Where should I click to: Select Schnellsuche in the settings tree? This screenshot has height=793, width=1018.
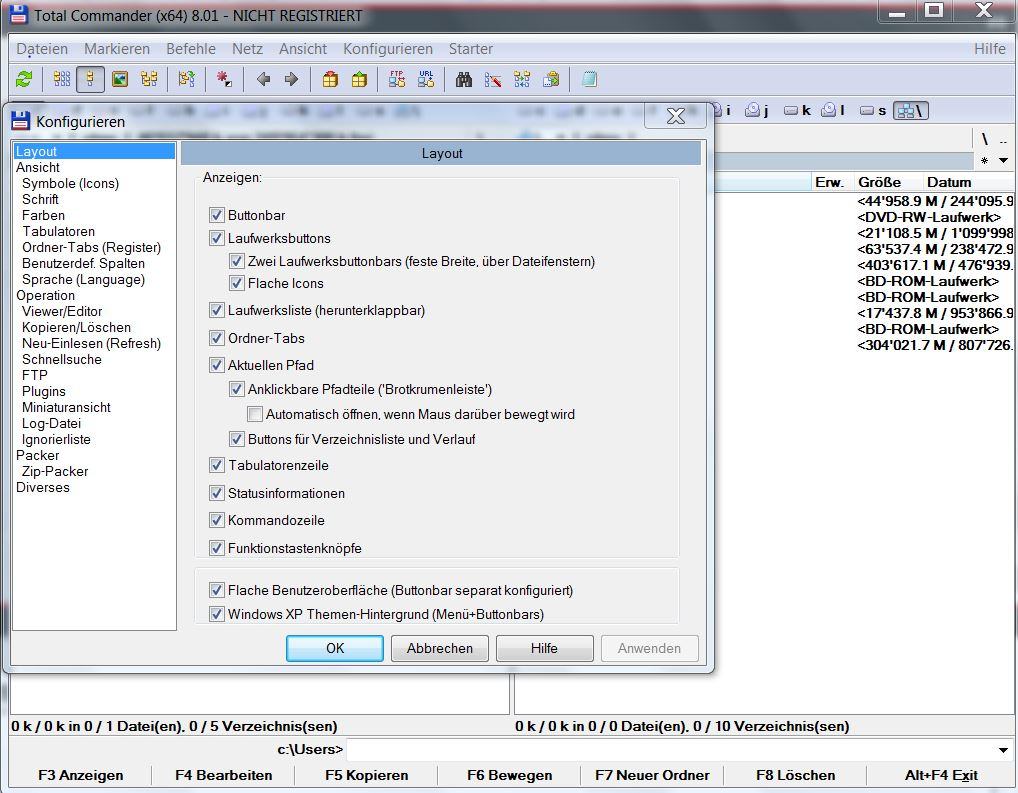62,359
